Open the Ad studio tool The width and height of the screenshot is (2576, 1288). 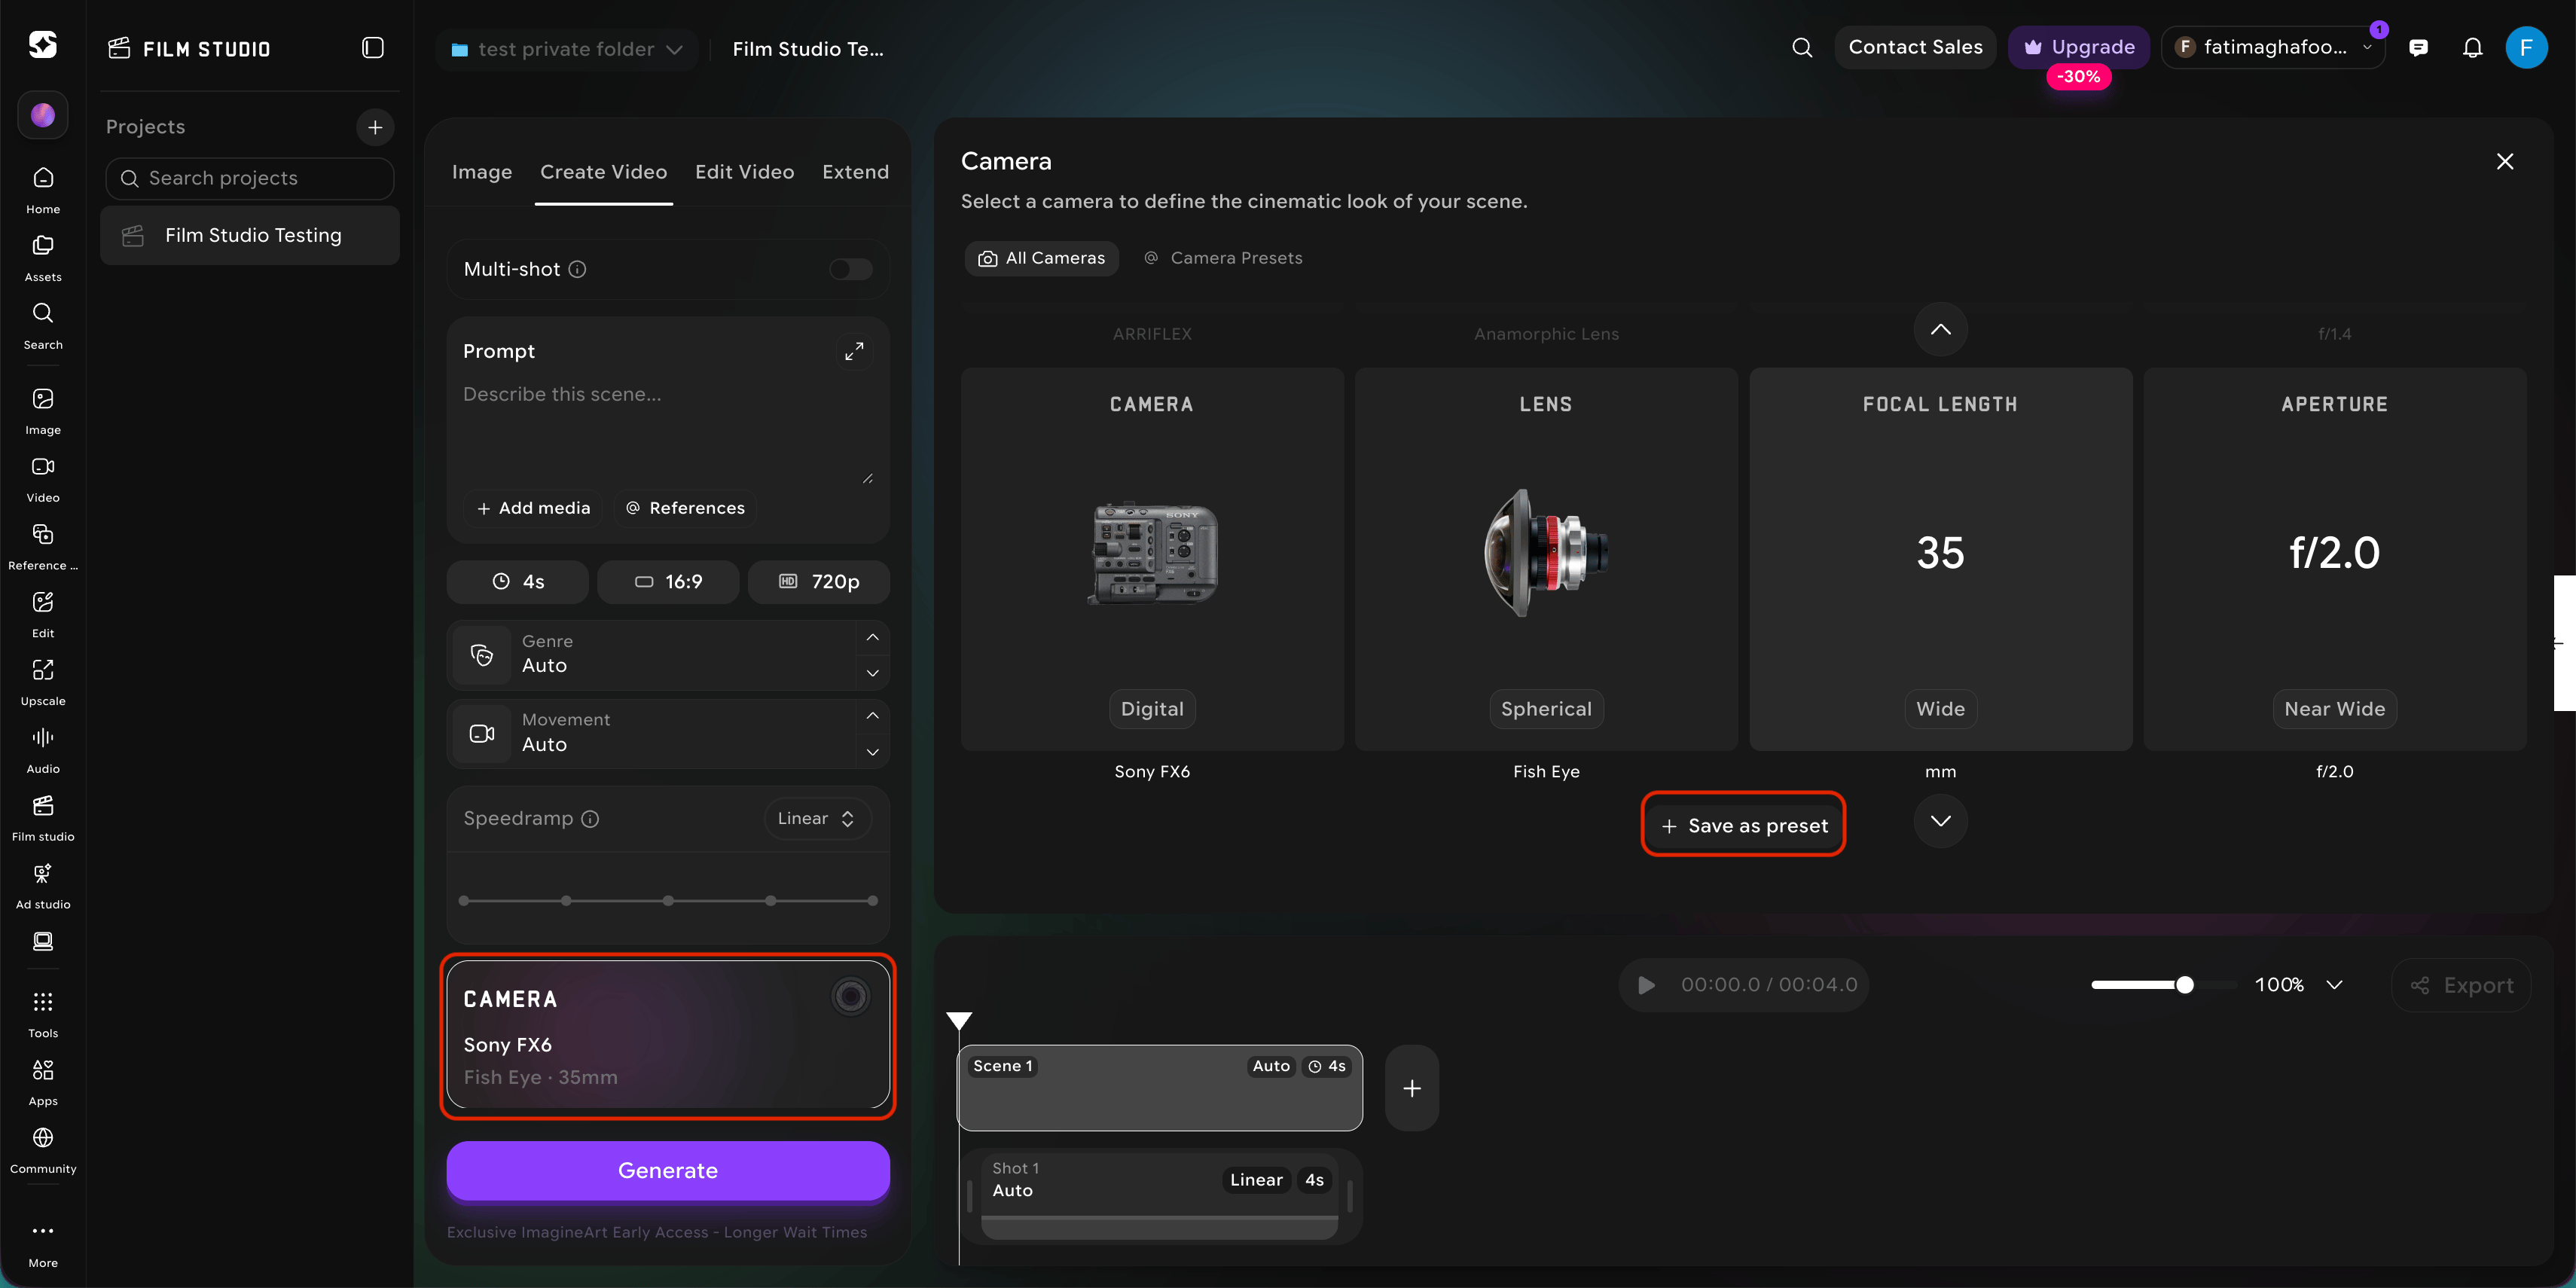tap(43, 886)
